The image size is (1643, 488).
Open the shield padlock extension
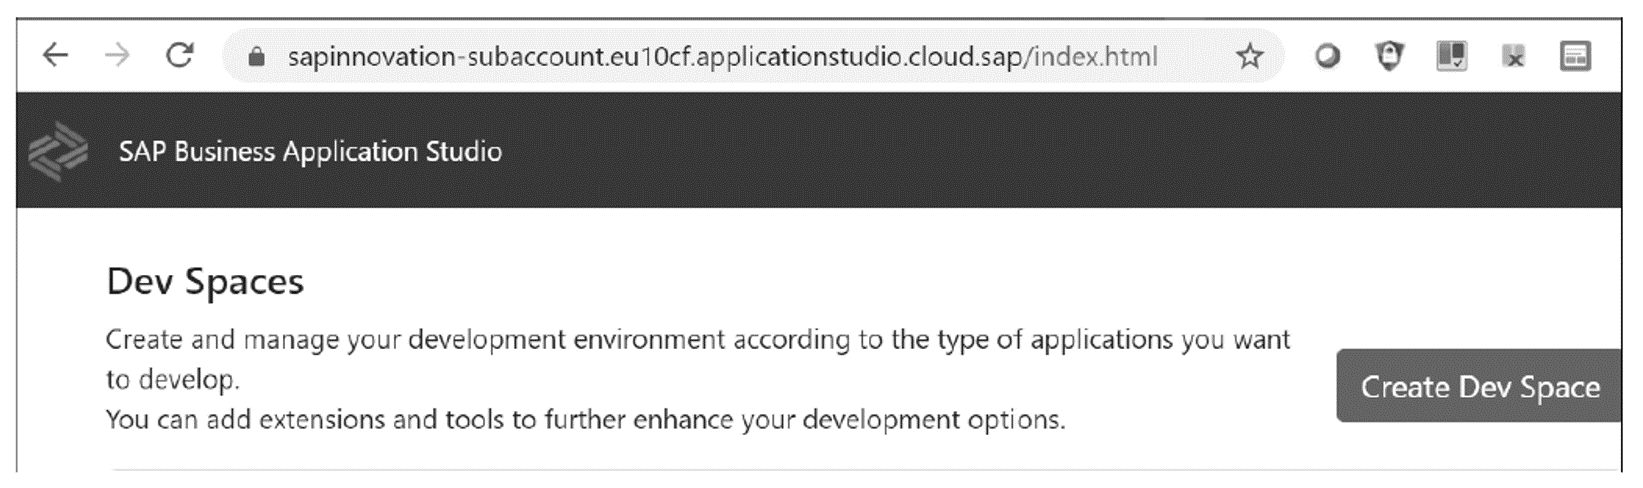tap(1389, 56)
